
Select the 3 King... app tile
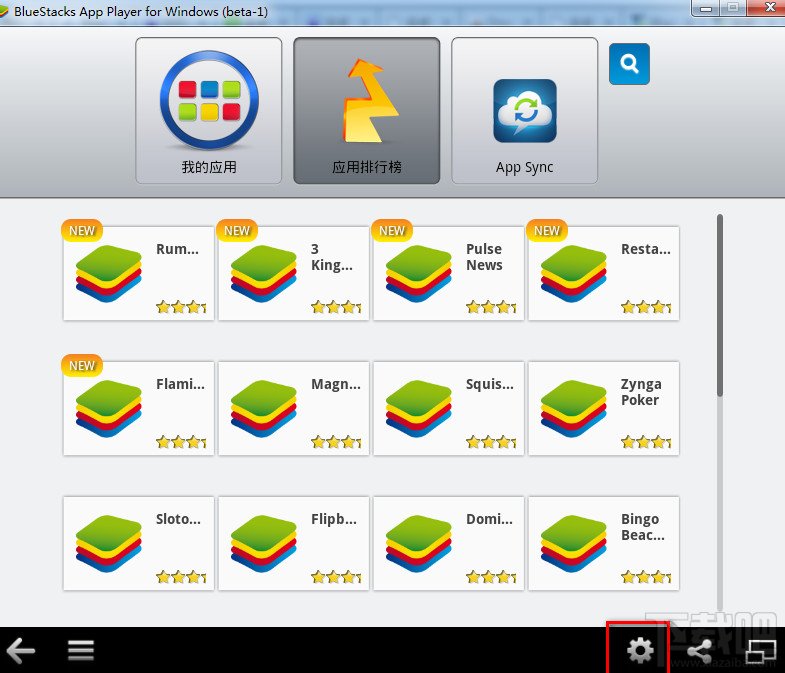pos(293,273)
